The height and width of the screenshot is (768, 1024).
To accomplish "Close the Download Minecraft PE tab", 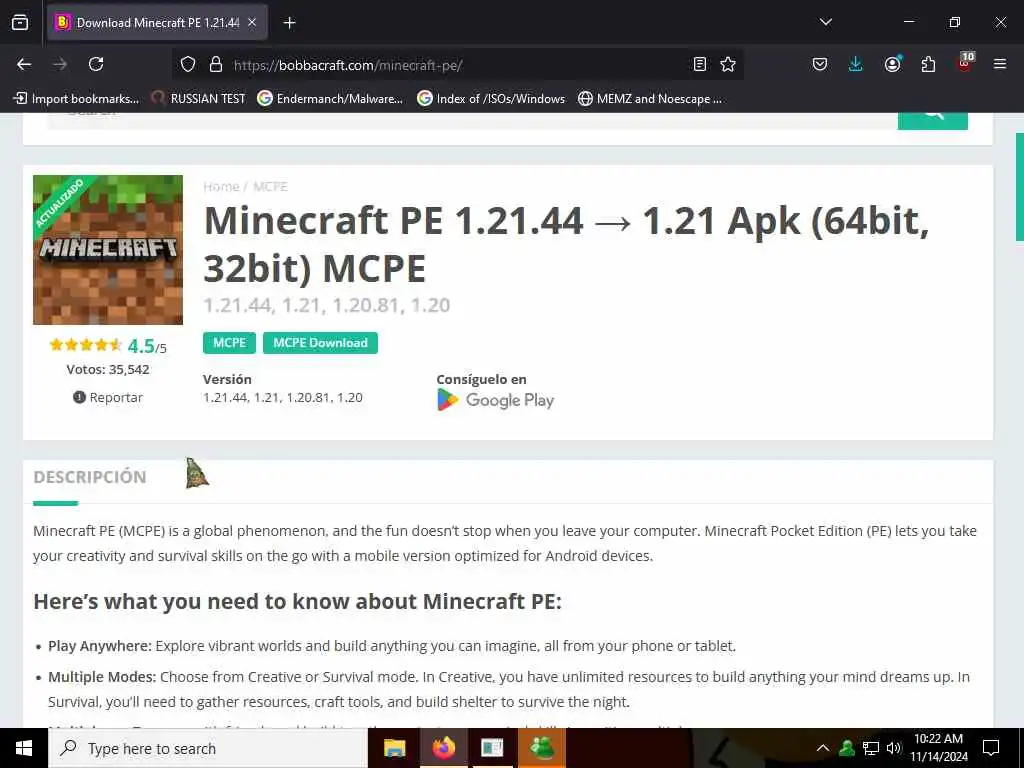I will (252, 22).
